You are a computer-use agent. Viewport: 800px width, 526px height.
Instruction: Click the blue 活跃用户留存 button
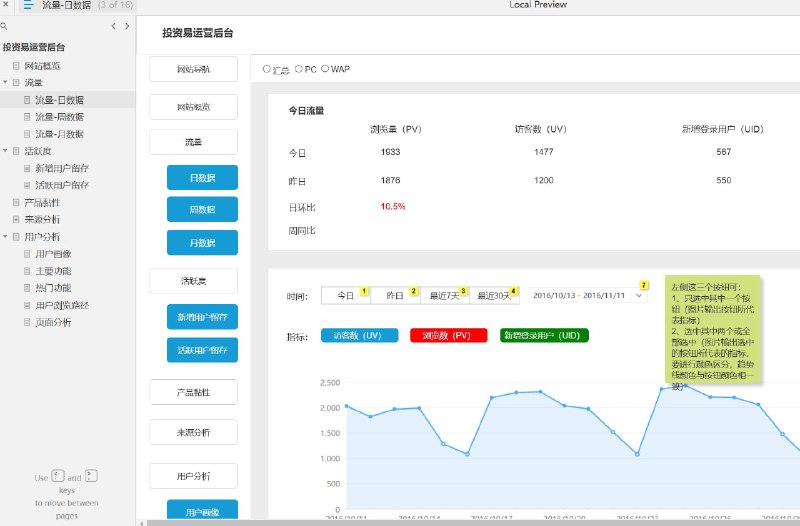(x=202, y=350)
